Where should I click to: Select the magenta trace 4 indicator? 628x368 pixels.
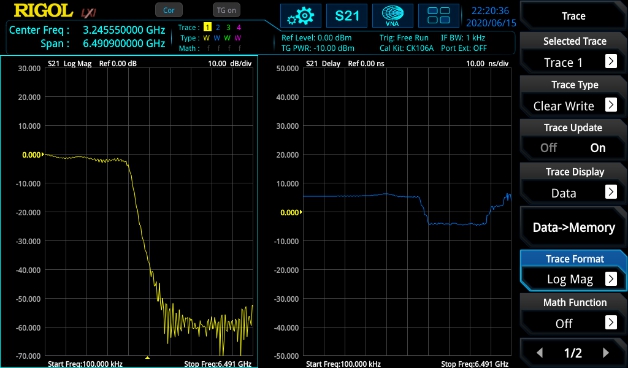coord(239,27)
